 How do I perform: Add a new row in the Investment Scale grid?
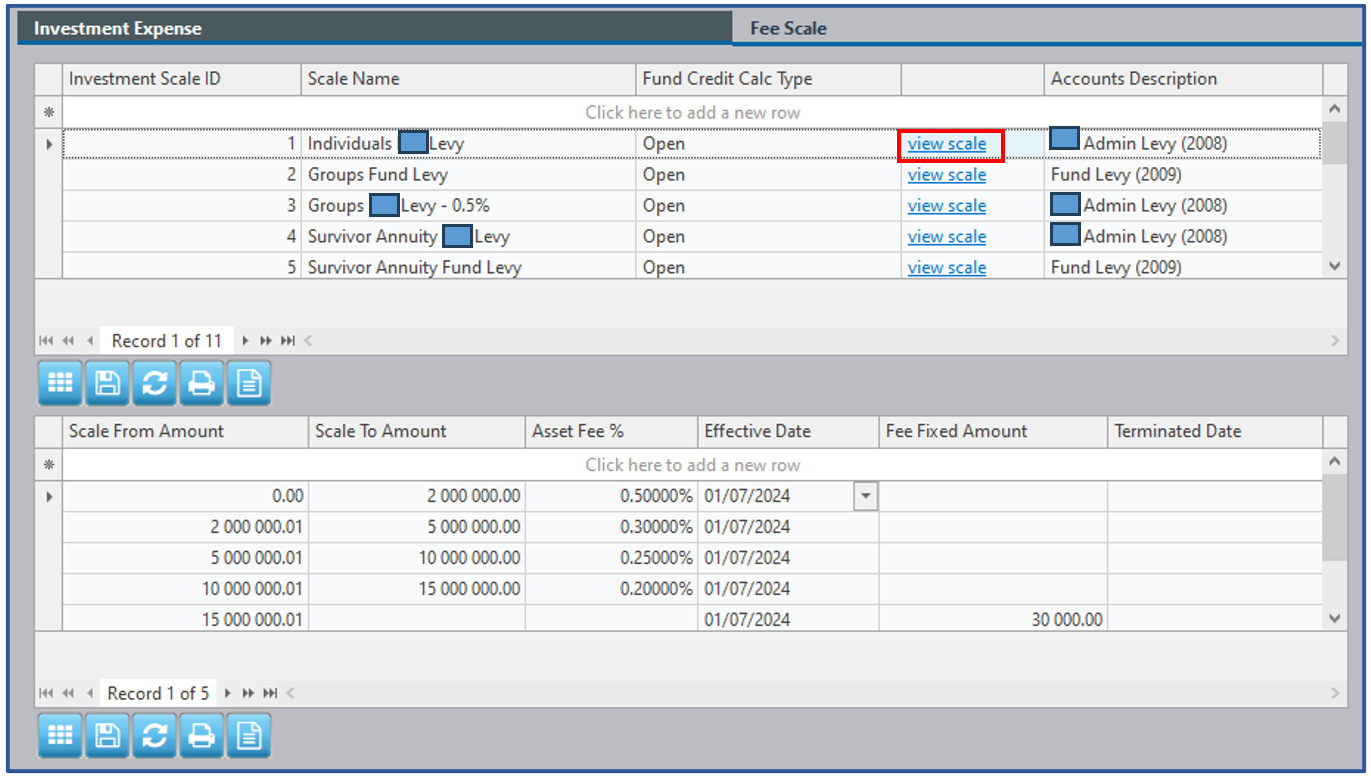[692, 112]
